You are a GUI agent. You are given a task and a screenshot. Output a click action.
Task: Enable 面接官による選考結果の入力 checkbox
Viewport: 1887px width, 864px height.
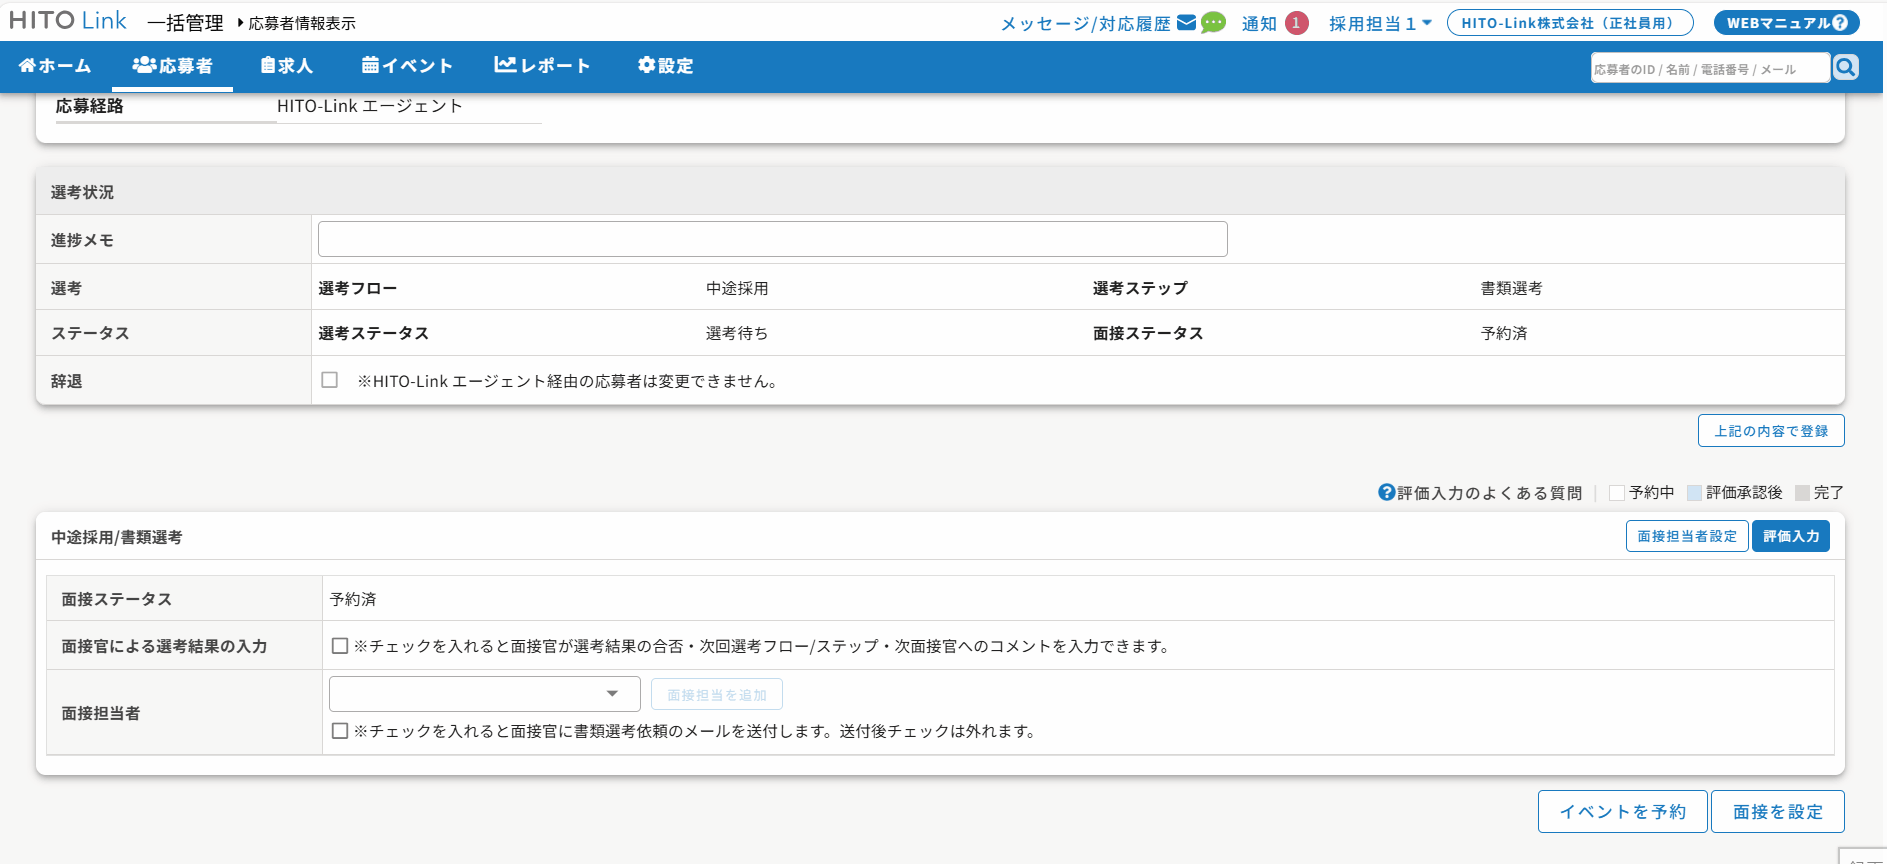click(340, 646)
